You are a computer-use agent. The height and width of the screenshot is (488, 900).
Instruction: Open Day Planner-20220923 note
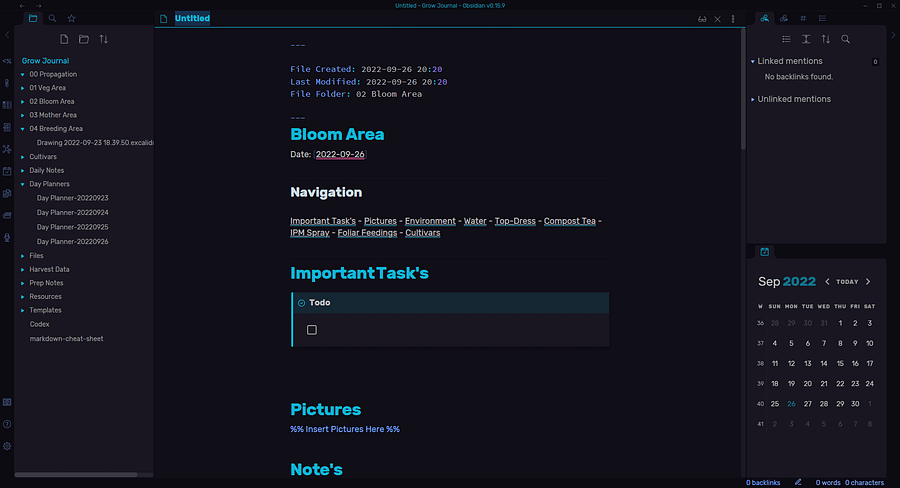click(72, 198)
